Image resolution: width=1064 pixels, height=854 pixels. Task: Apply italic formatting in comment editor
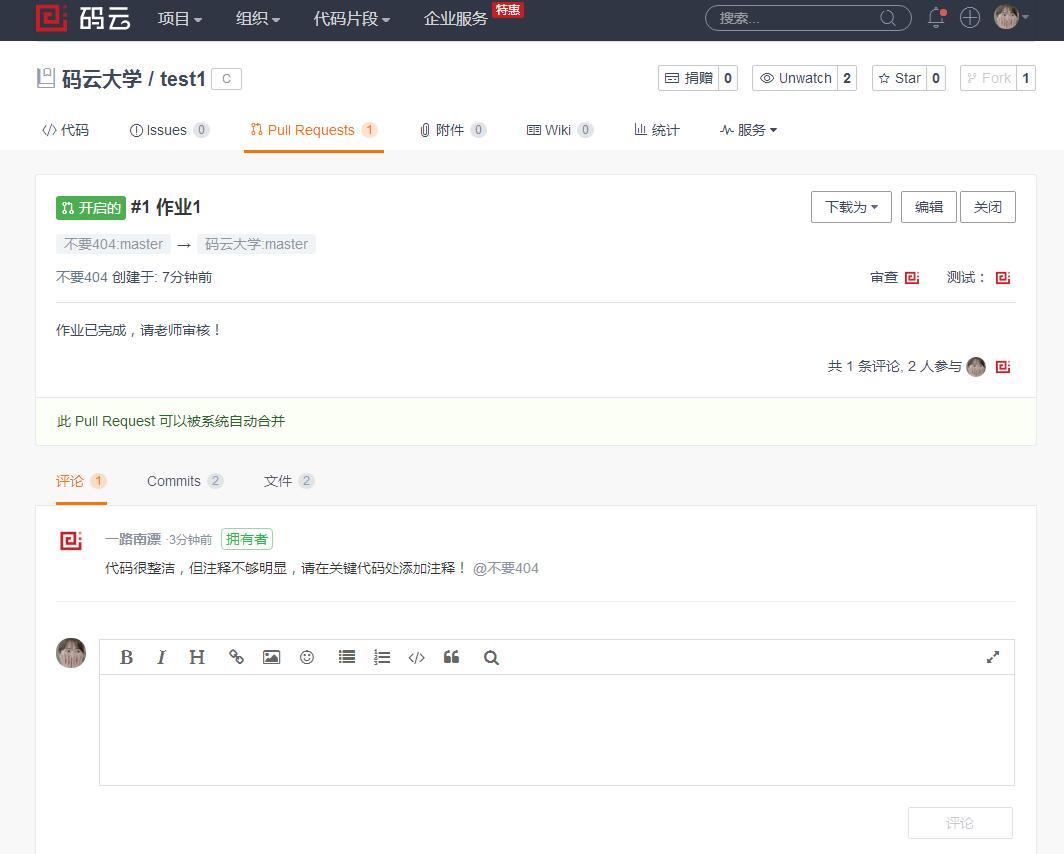(x=161, y=657)
